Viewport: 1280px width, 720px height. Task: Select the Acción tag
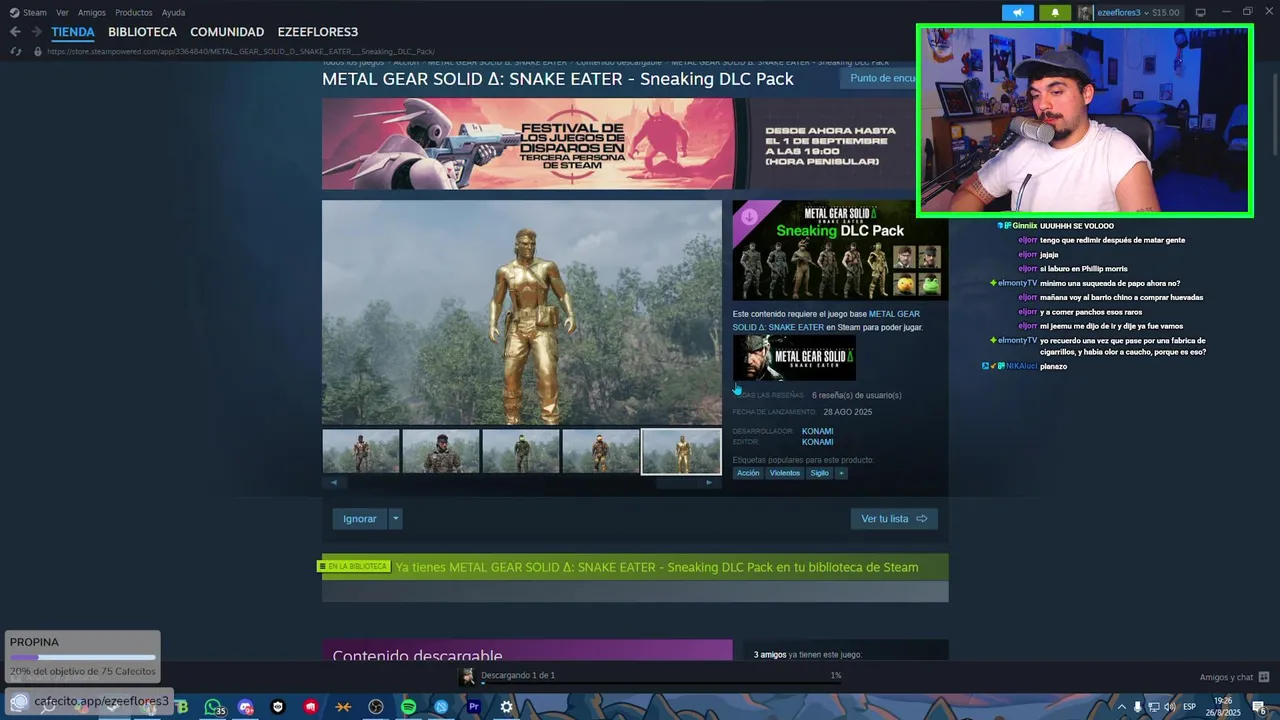click(748, 473)
